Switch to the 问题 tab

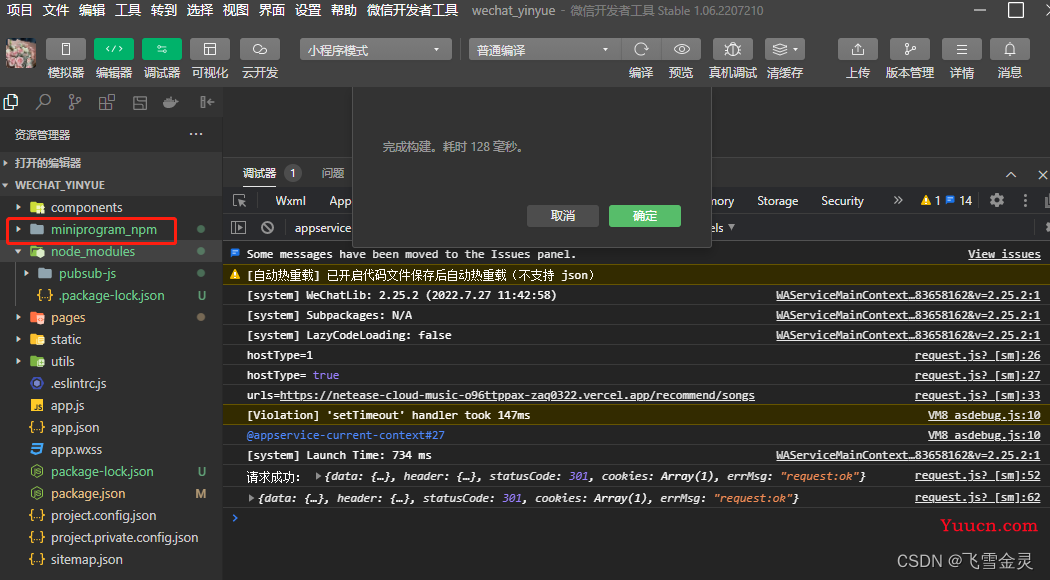coord(333,173)
